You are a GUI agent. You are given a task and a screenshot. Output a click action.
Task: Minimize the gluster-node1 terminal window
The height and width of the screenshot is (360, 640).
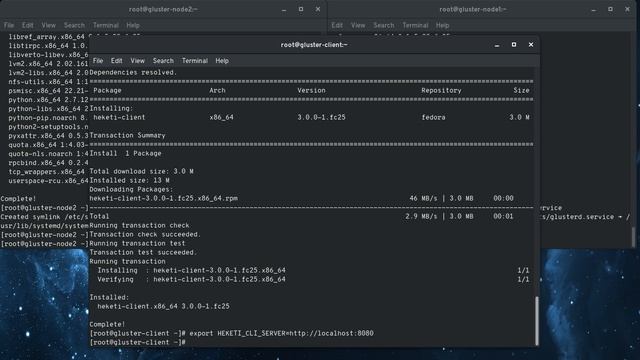(593, 9)
